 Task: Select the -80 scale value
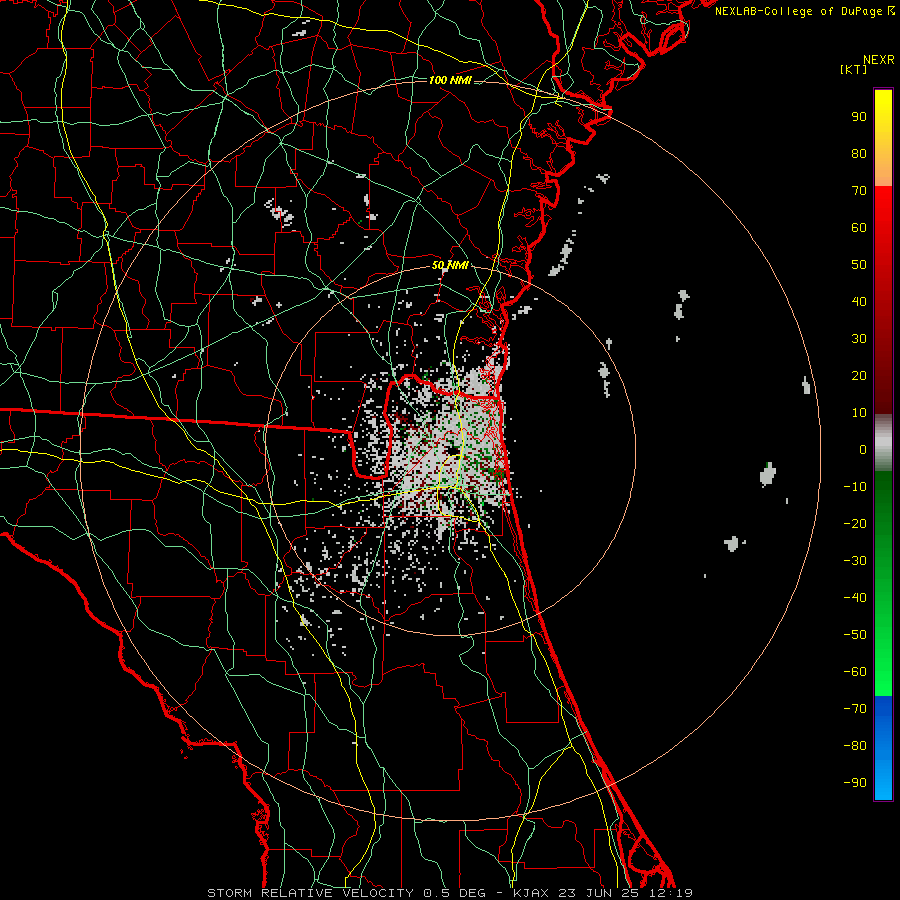[855, 746]
